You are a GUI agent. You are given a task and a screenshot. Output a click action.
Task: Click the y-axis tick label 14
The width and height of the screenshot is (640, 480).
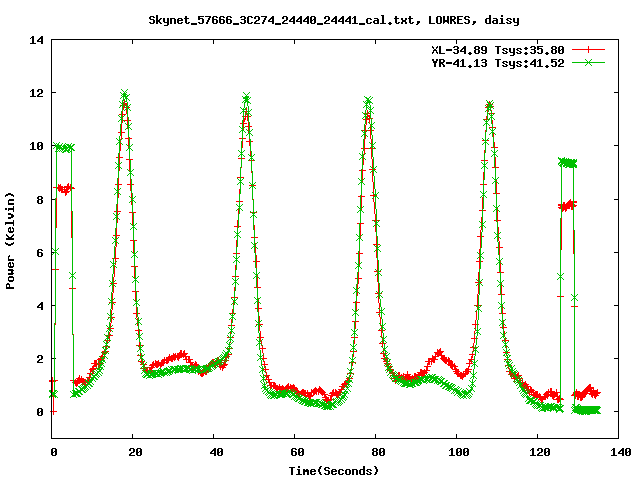tap(36, 40)
